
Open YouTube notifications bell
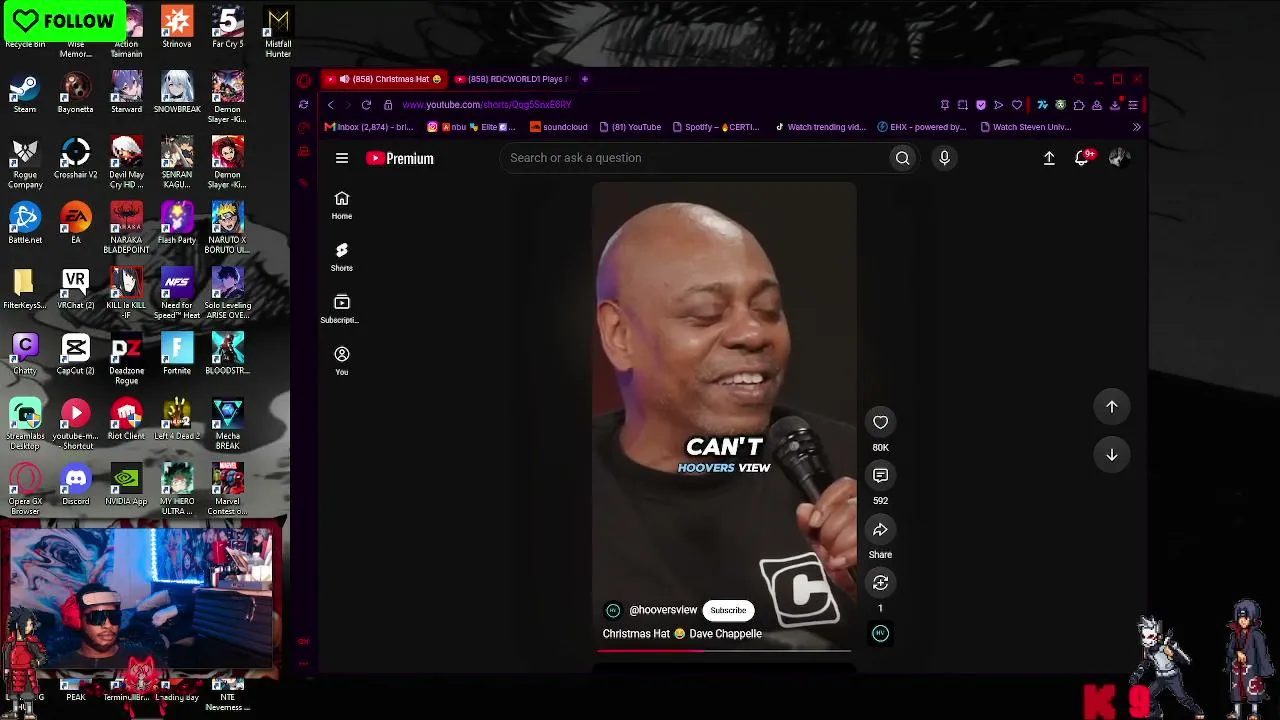(x=1082, y=158)
